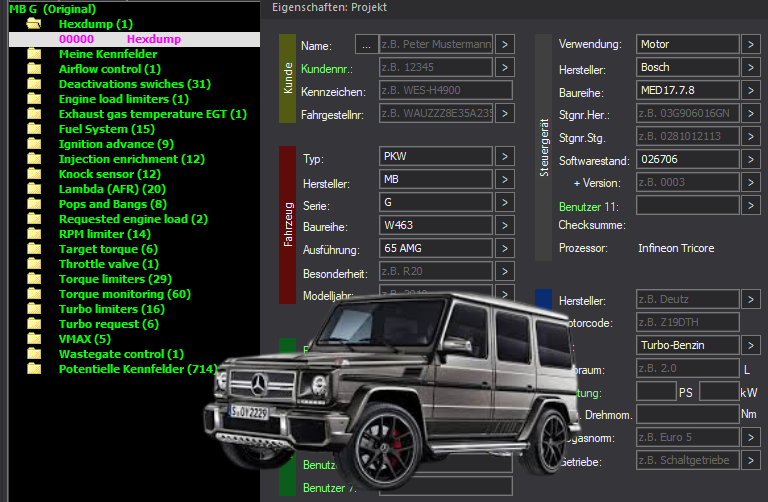
Task: Click the Knock sensor folder icon
Action: [34, 174]
